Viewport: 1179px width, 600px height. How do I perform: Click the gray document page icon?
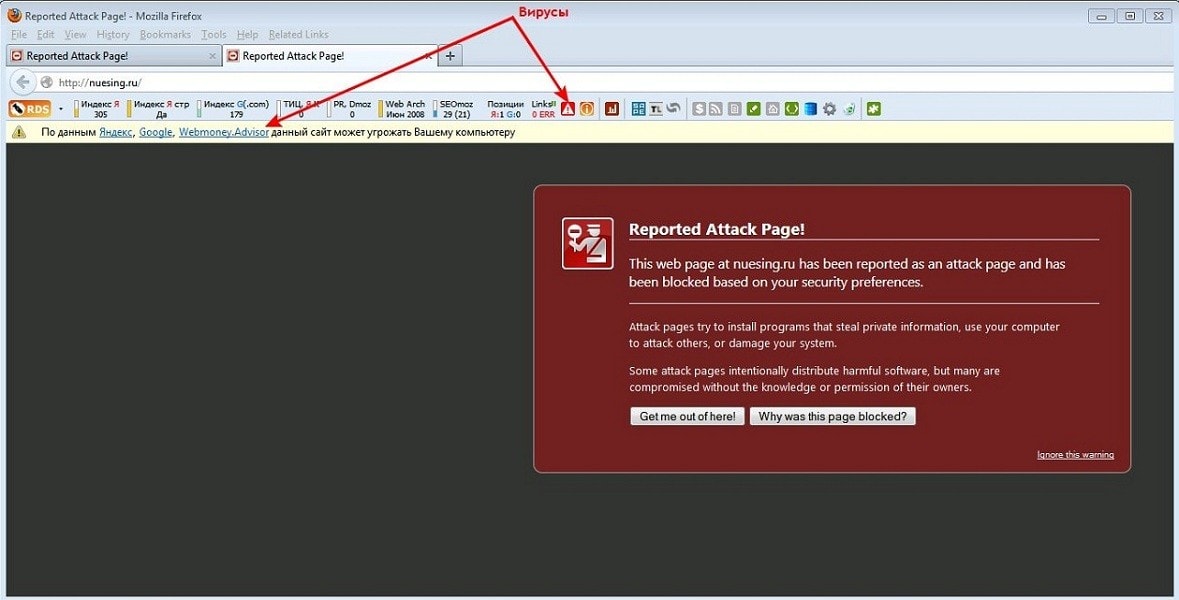[x=735, y=109]
